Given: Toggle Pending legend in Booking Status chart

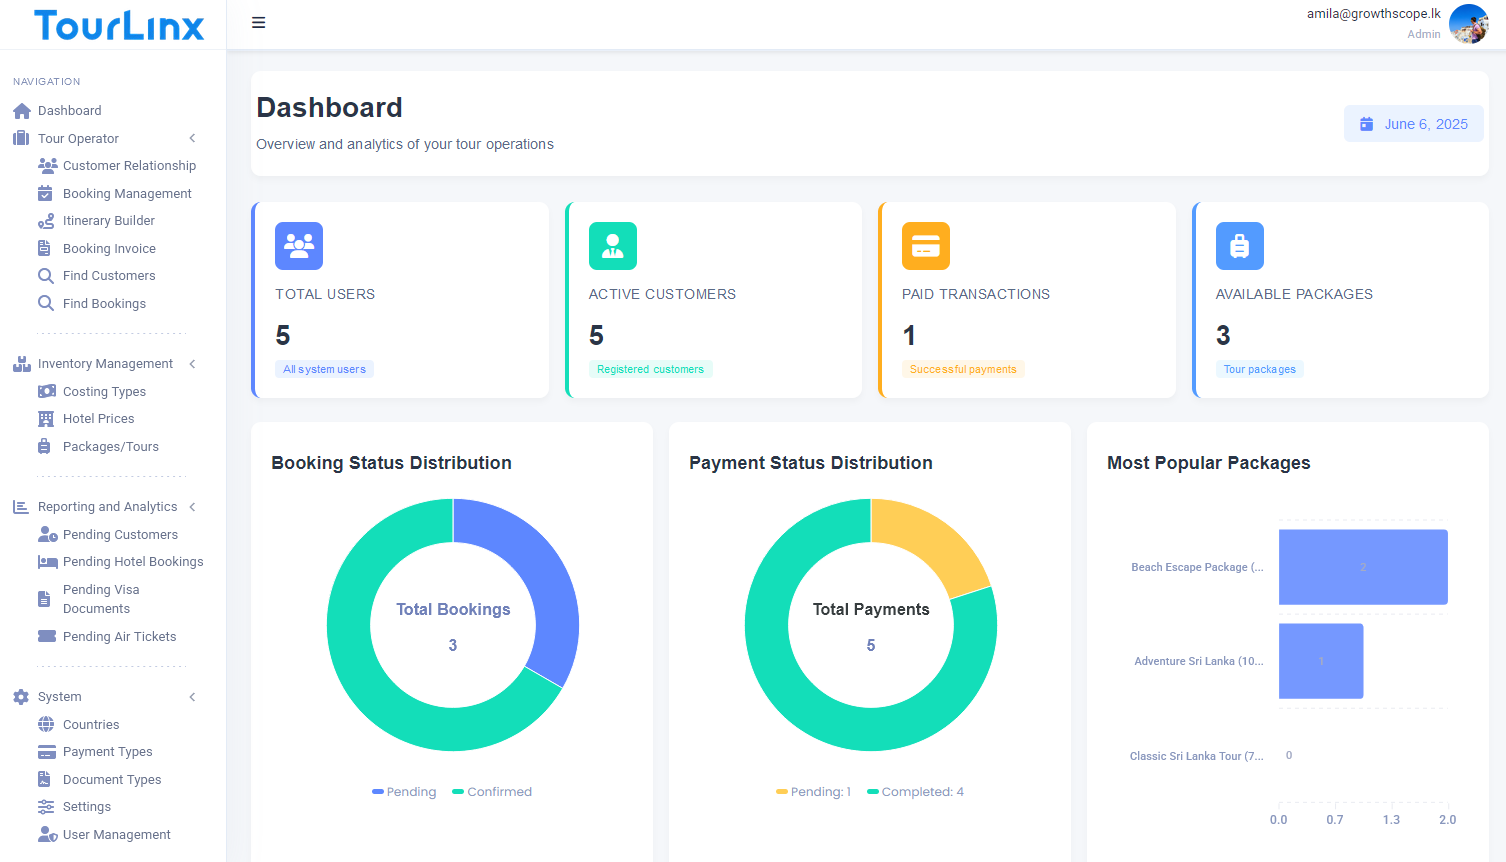Looking at the screenshot, I should [x=404, y=792].
